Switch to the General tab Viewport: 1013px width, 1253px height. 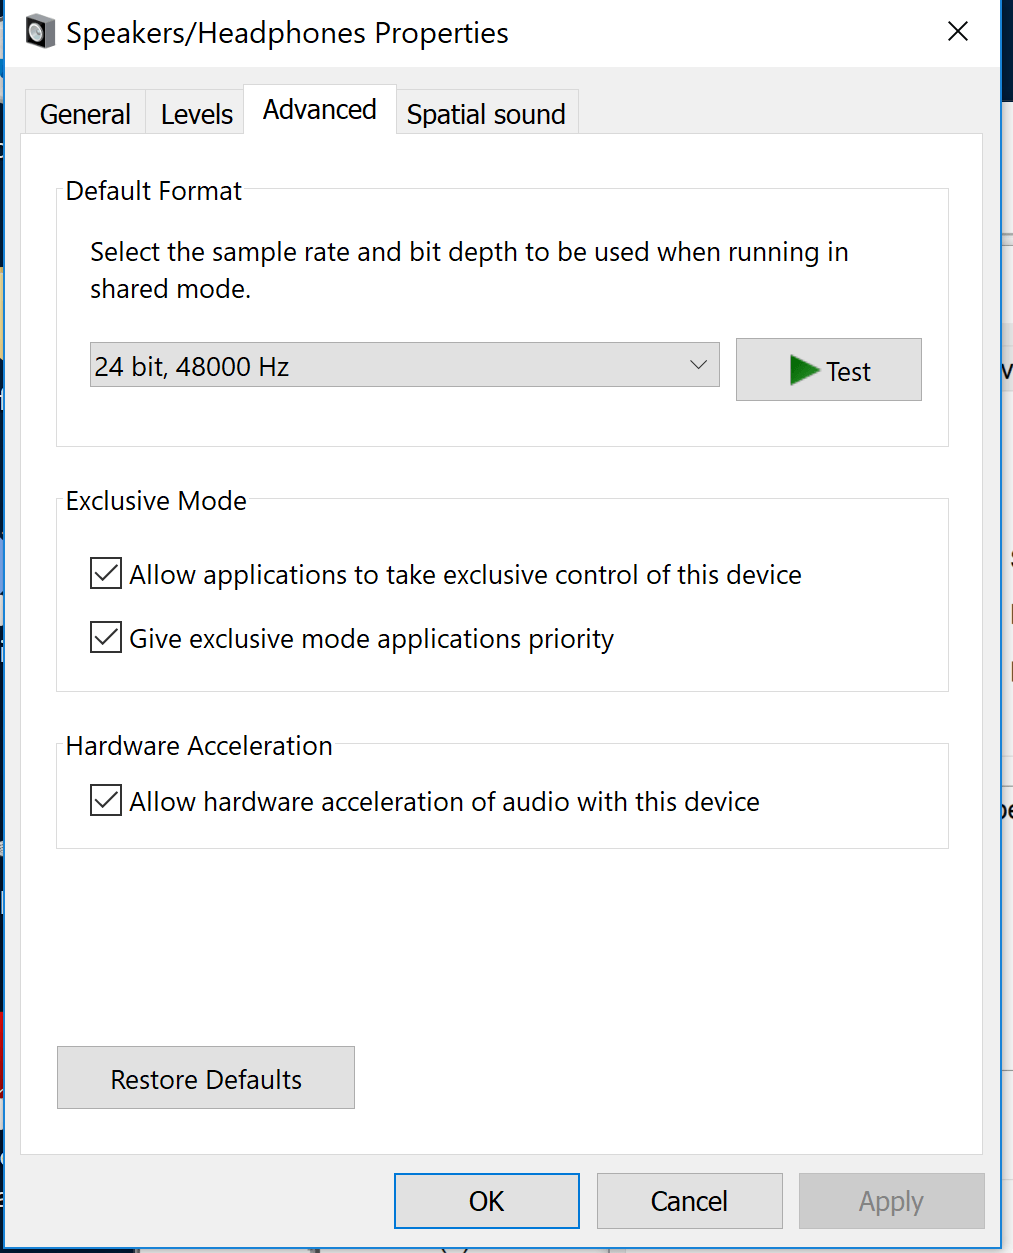[85, 114]
